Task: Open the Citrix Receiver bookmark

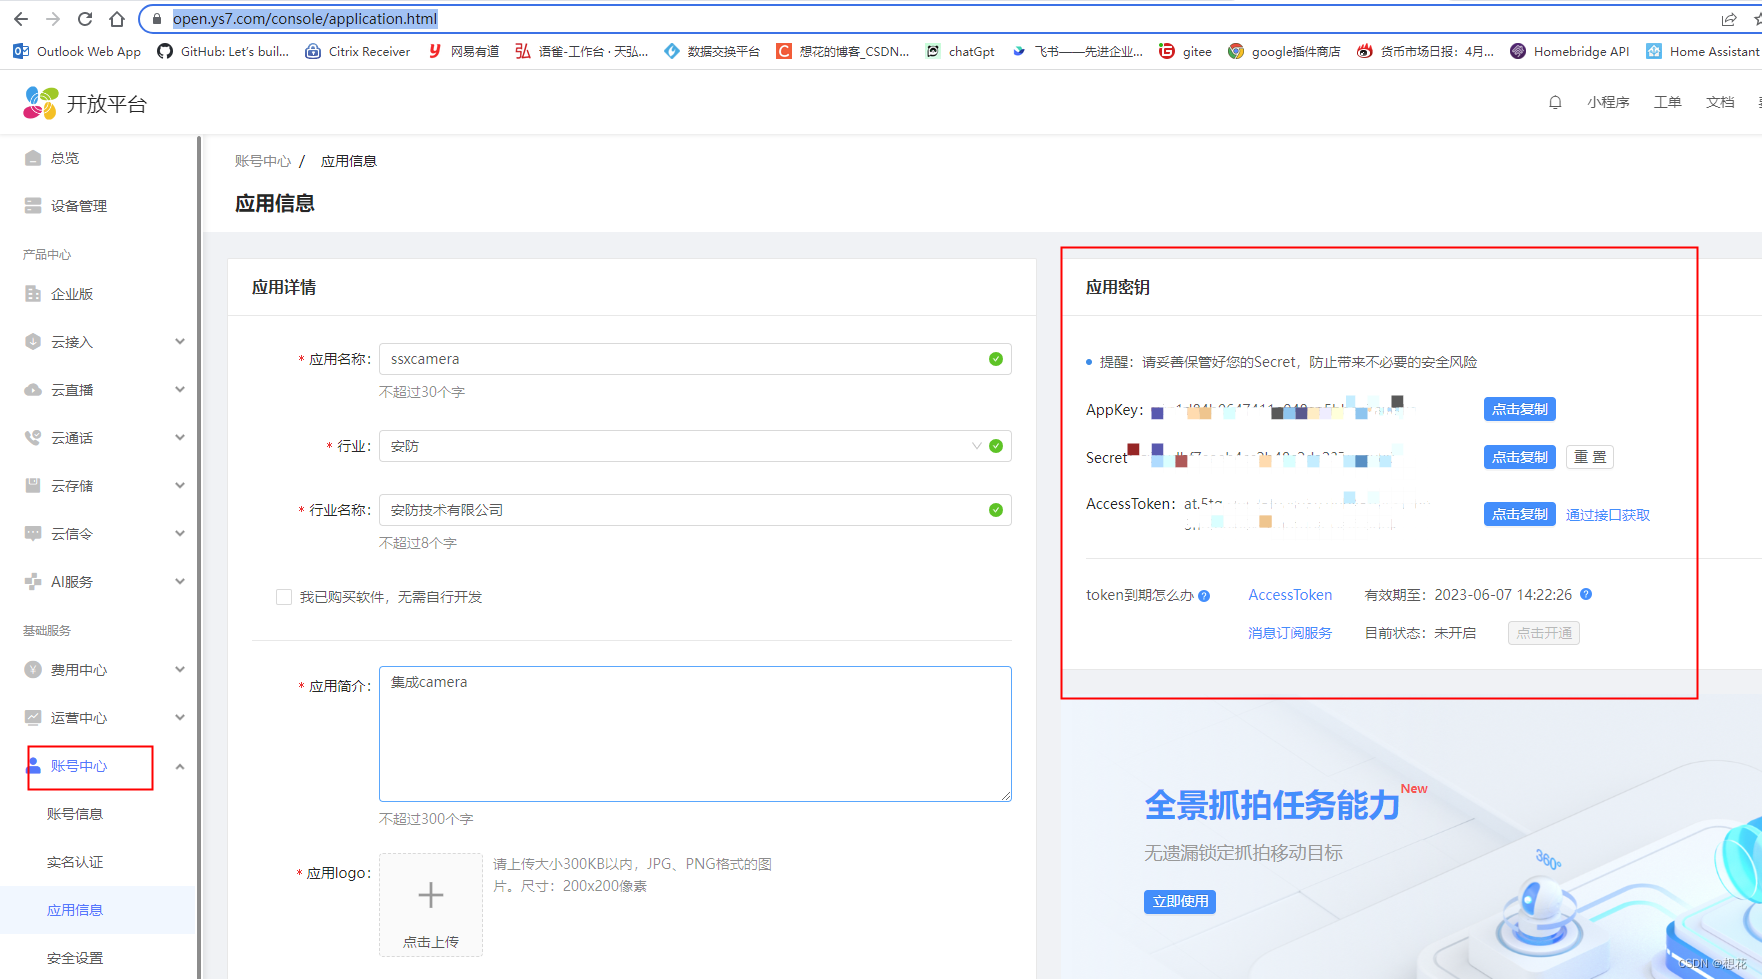Action: (x=358, y=51)
